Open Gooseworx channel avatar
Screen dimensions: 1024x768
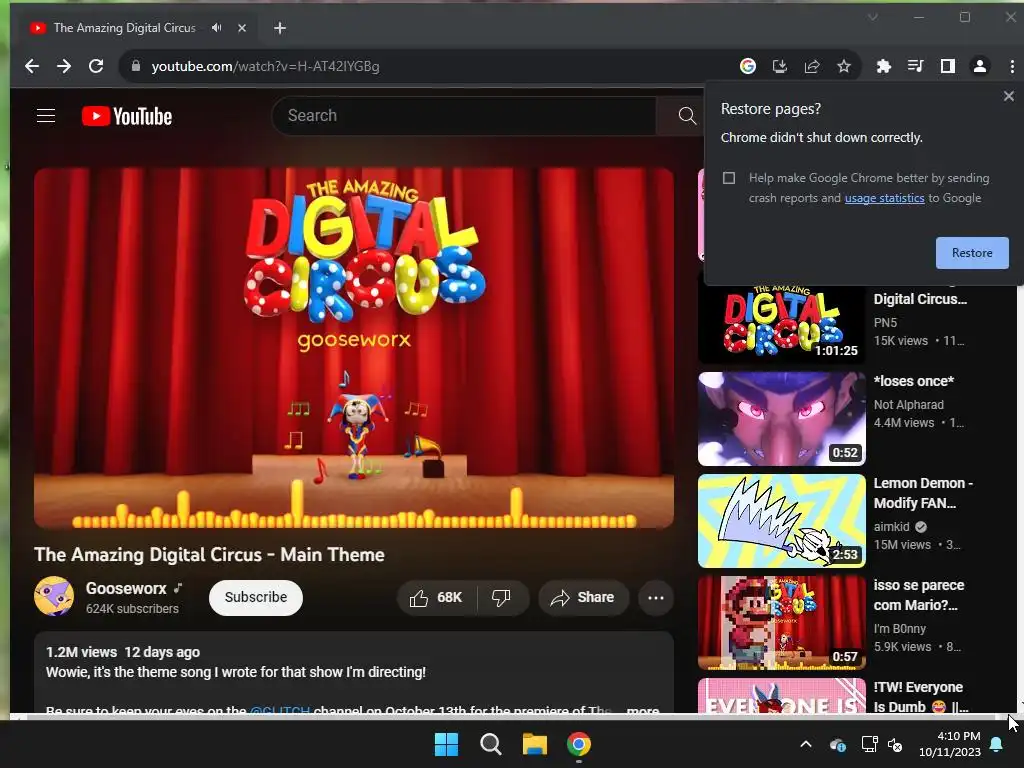click(54, 596)
